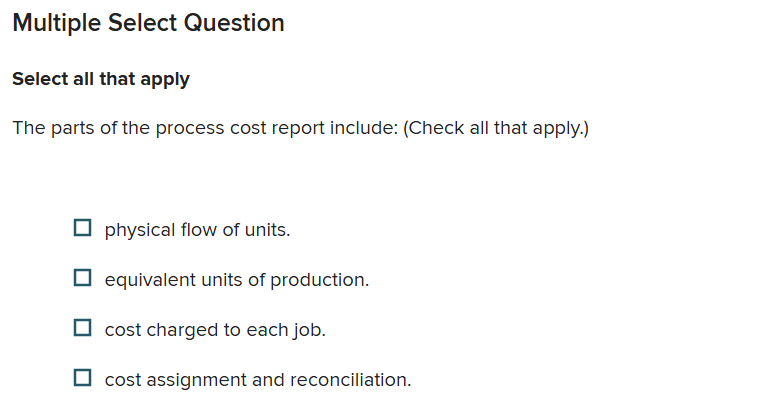The height and width of the screenshot is (416, 763).
Task: Check the "equivalent units of production" checkbox
Action: 82,278
